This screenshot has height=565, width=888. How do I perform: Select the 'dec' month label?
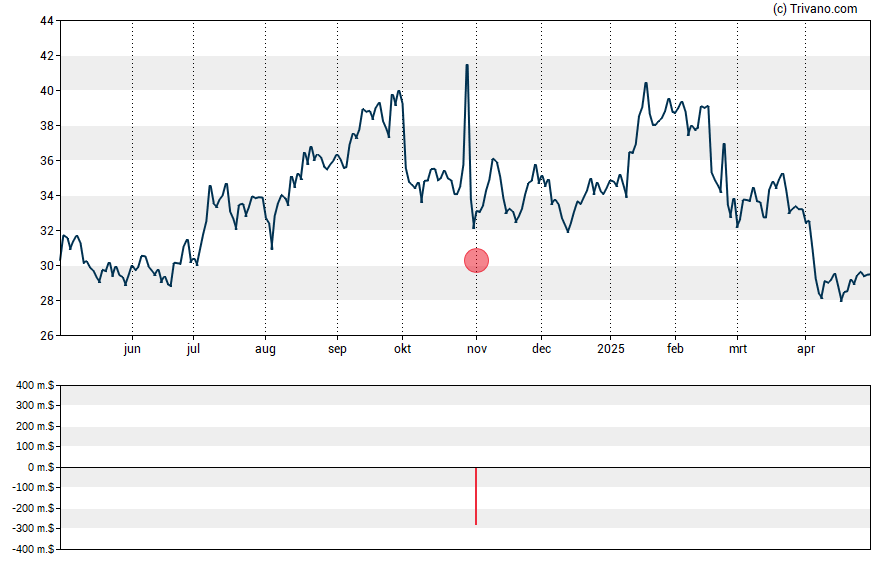[541, 349]
